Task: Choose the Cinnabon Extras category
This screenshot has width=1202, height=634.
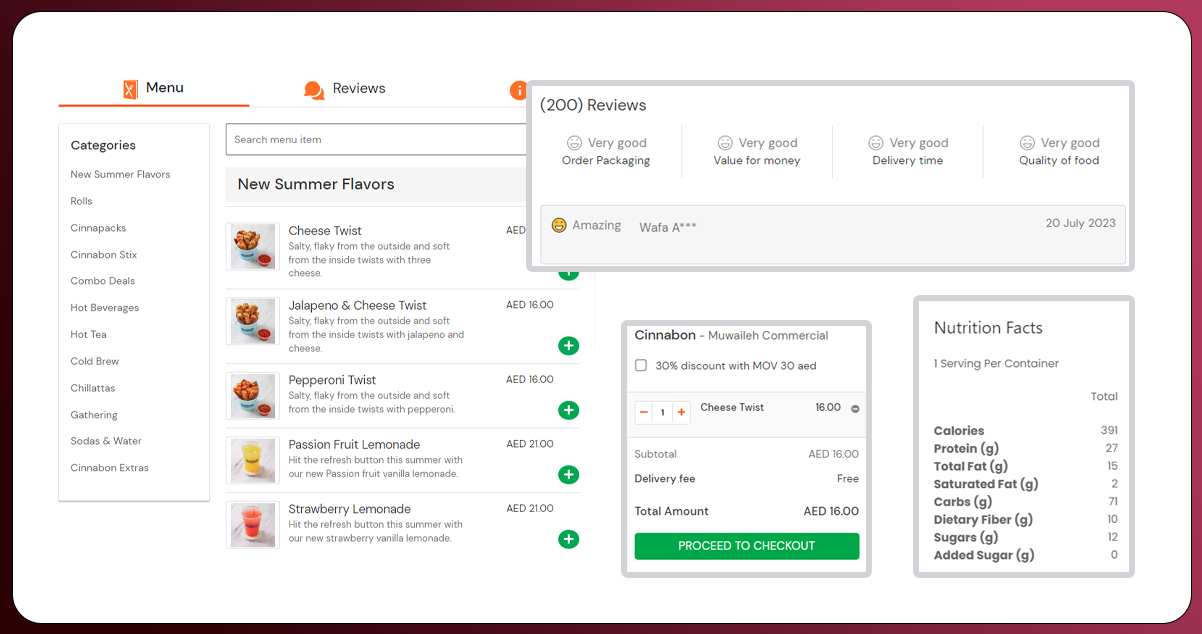Action: tap(109, 468)
